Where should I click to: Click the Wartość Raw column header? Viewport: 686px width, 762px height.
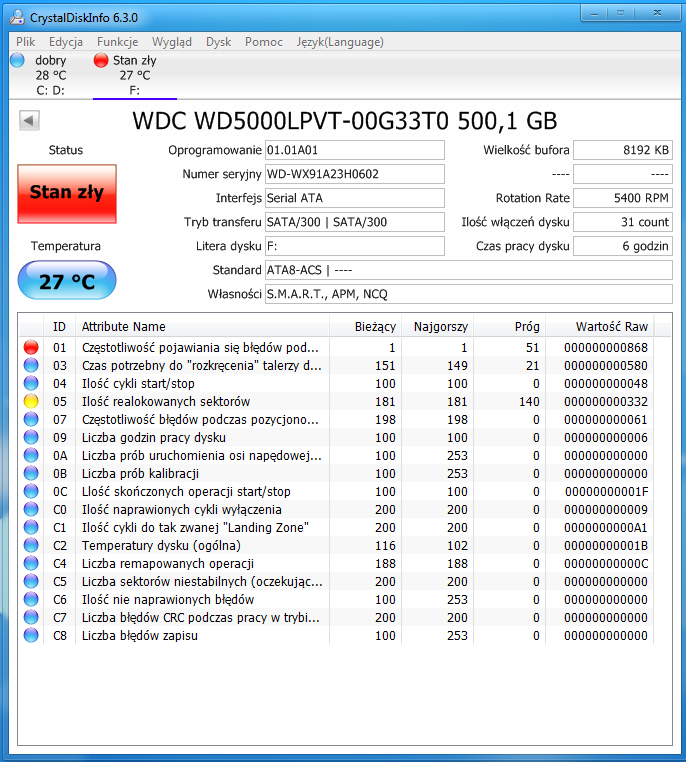click(600, 327)
